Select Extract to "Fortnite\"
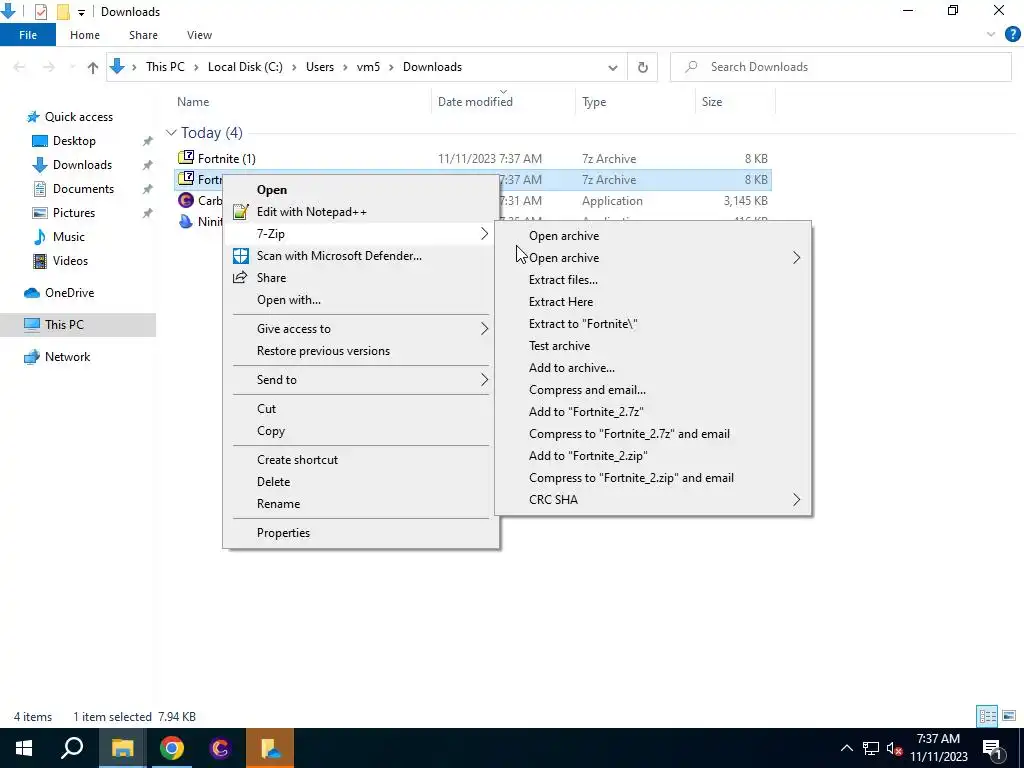This screenshot has height=768, width=1024. point(583,324)
